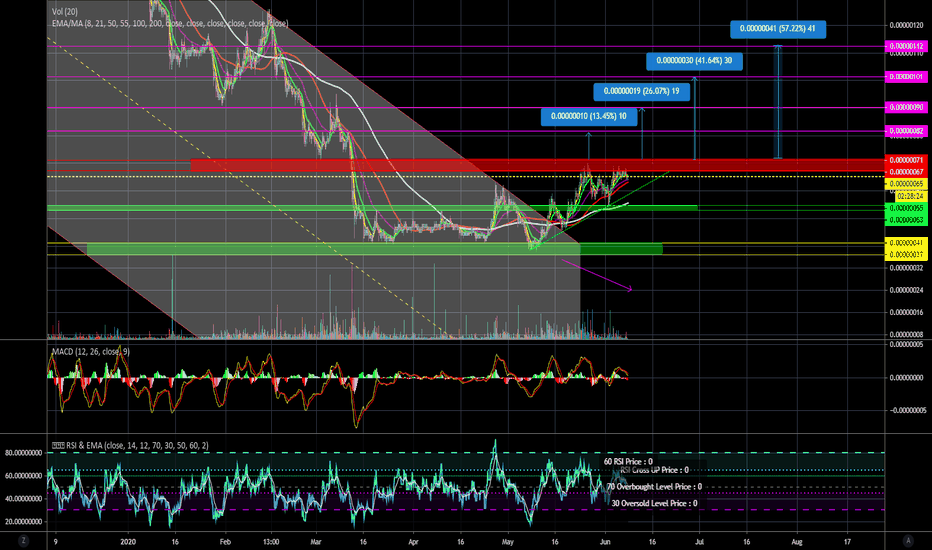Select the RSI & EMA indicator legend

click(x=130, y=445)
